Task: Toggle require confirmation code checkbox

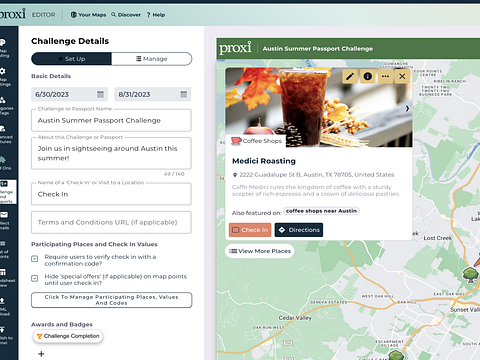Action: click(35, 259)
